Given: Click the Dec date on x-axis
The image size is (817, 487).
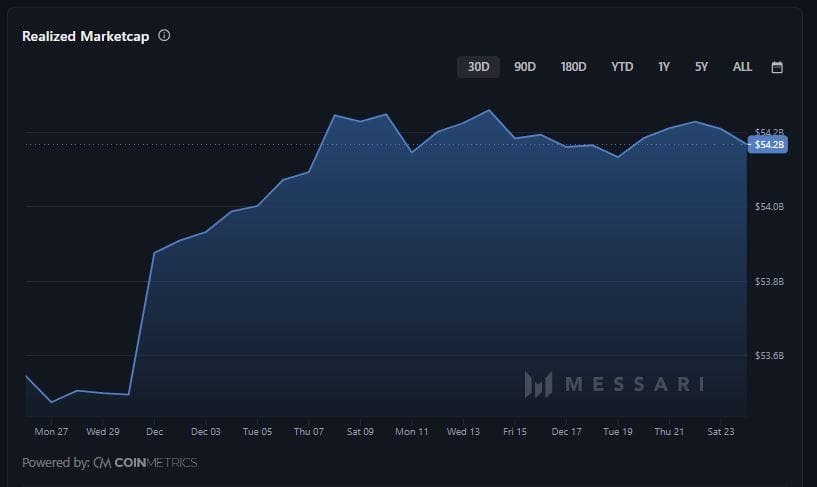Looking at the screenshot, I should tap(155, 432).
